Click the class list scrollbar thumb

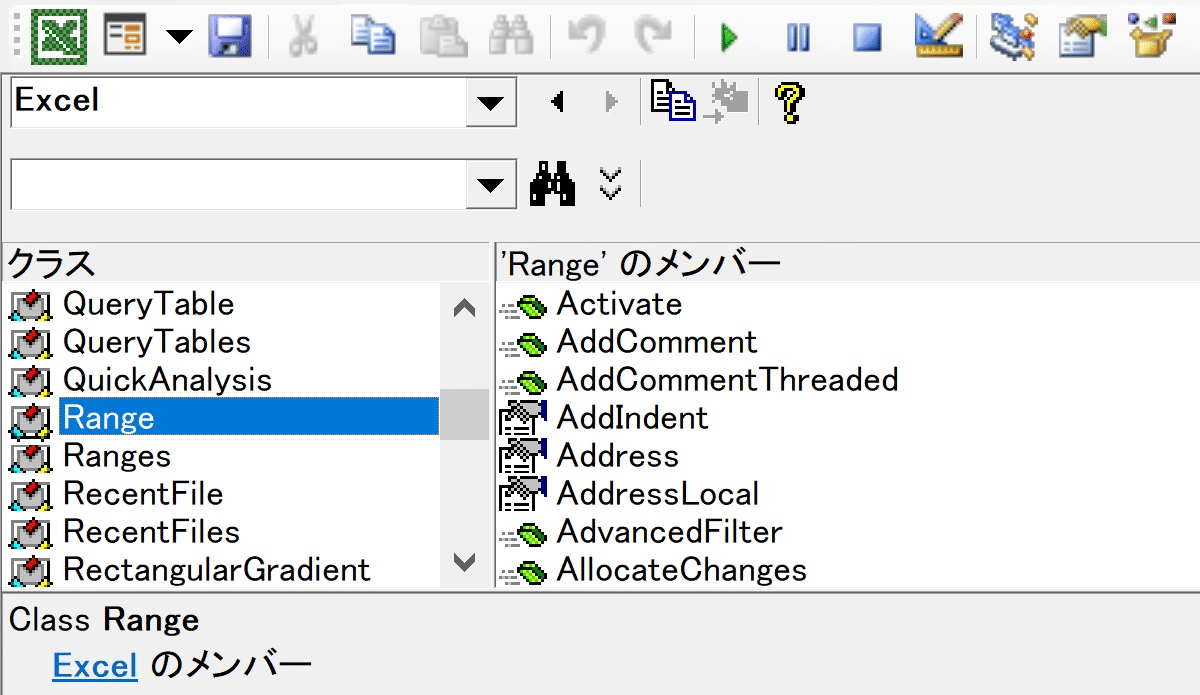click(465, 414)
